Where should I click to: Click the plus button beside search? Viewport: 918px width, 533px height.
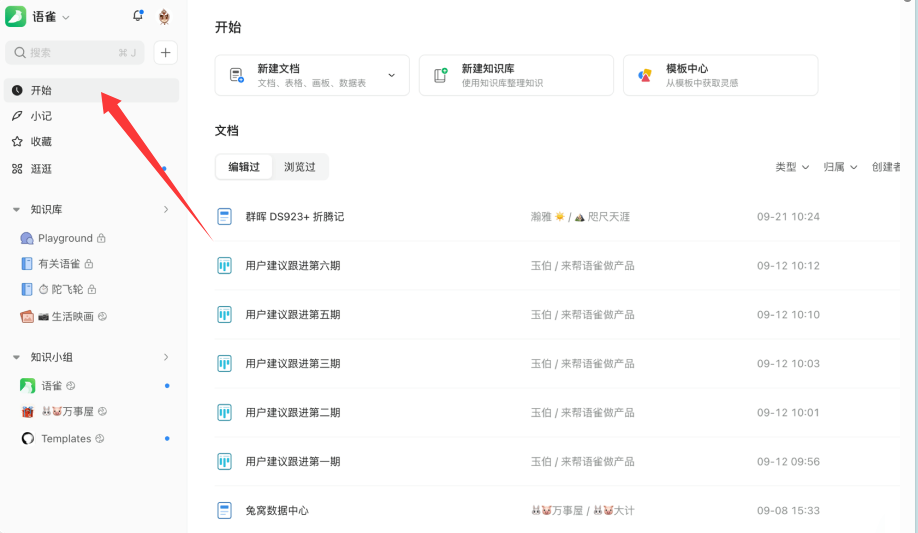point(166,53)
